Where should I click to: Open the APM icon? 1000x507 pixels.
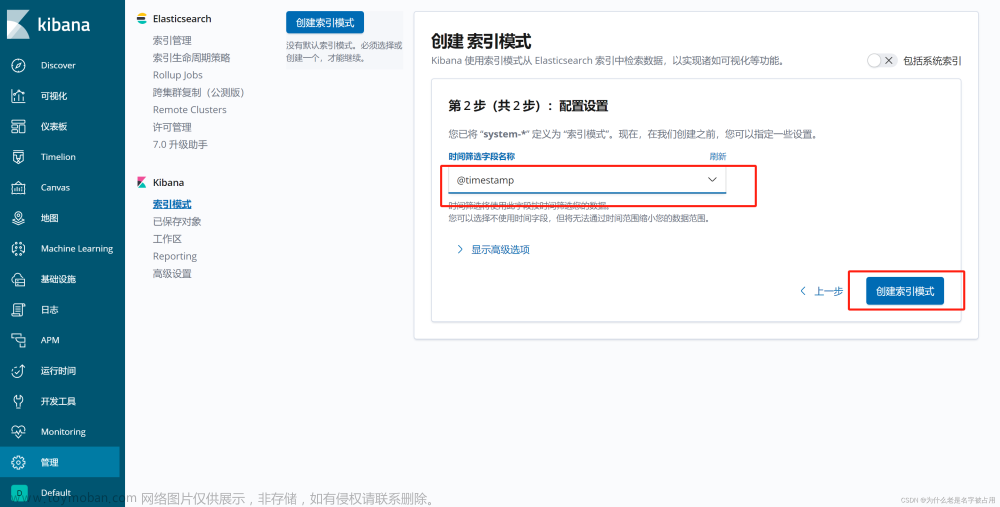(18, 340)
